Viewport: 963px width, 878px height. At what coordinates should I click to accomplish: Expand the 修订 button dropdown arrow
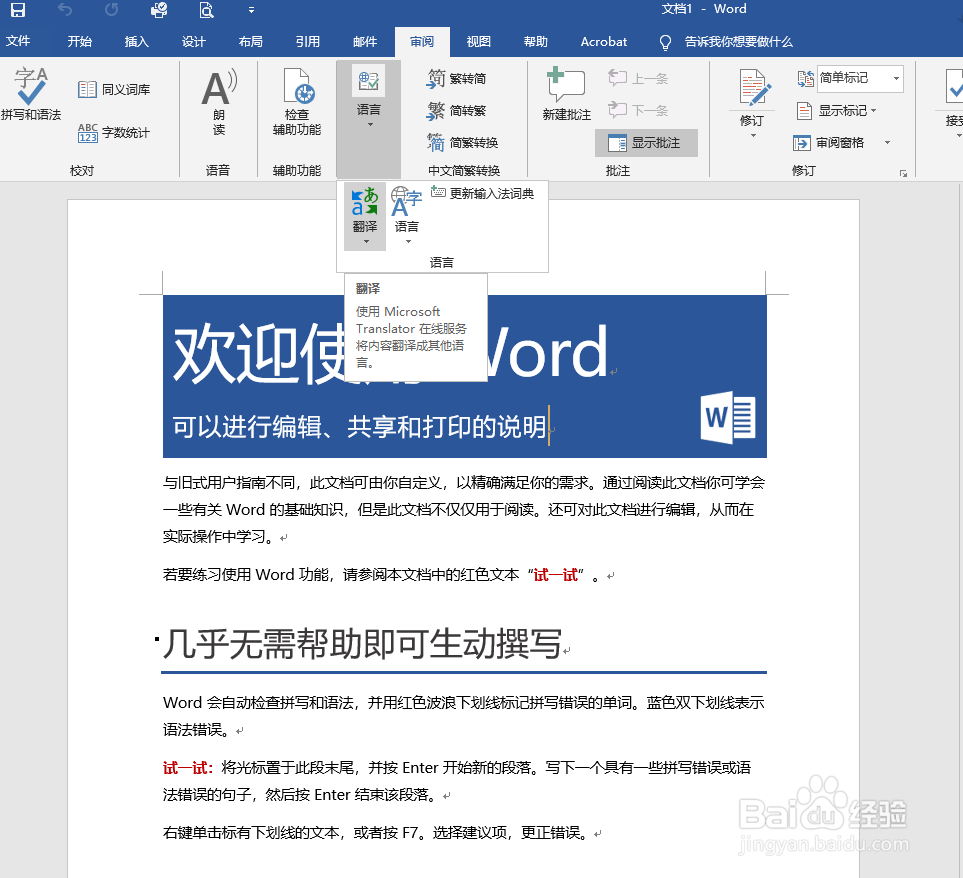click(x=753, y=136)
